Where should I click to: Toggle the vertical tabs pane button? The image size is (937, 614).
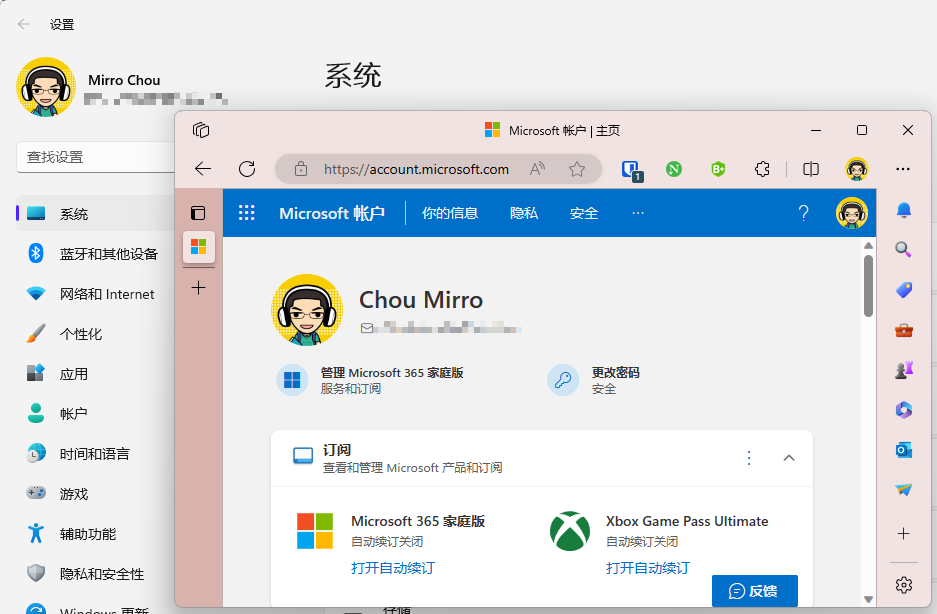(198, 213)
